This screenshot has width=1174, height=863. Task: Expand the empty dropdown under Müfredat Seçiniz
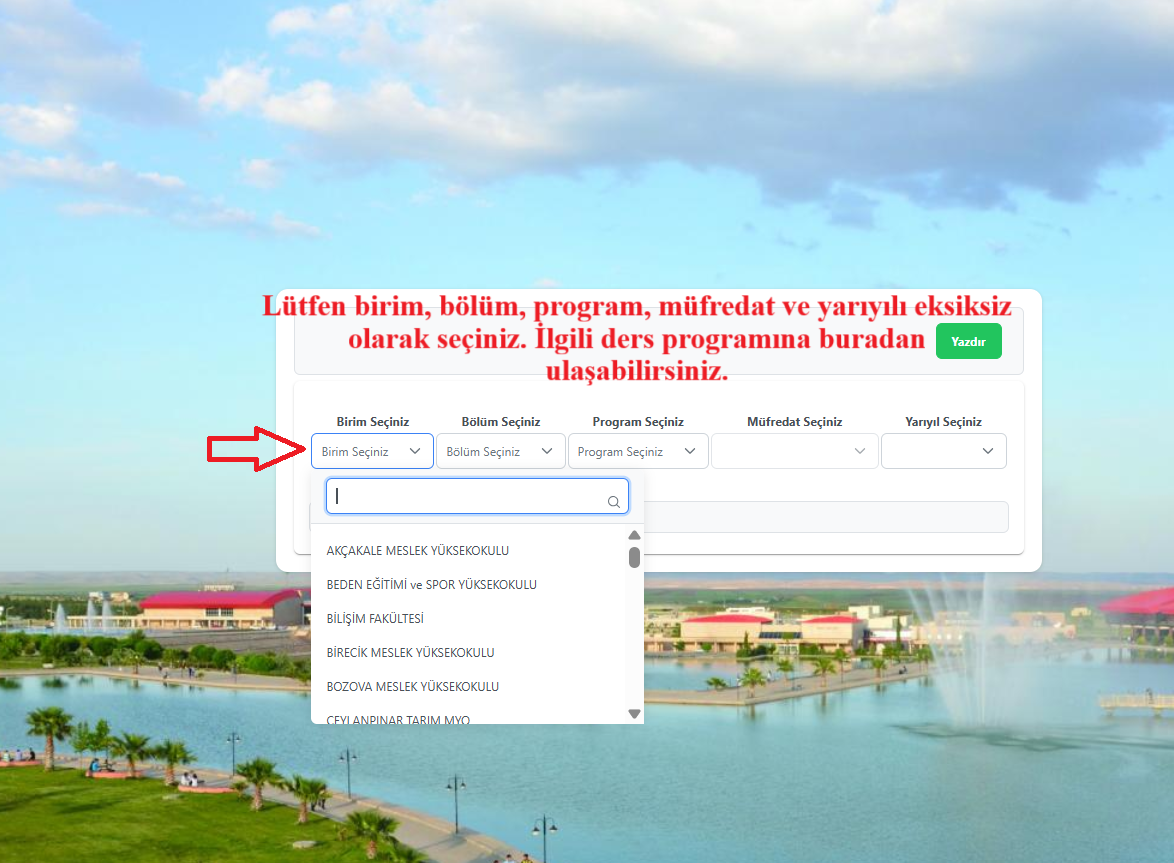794,451
